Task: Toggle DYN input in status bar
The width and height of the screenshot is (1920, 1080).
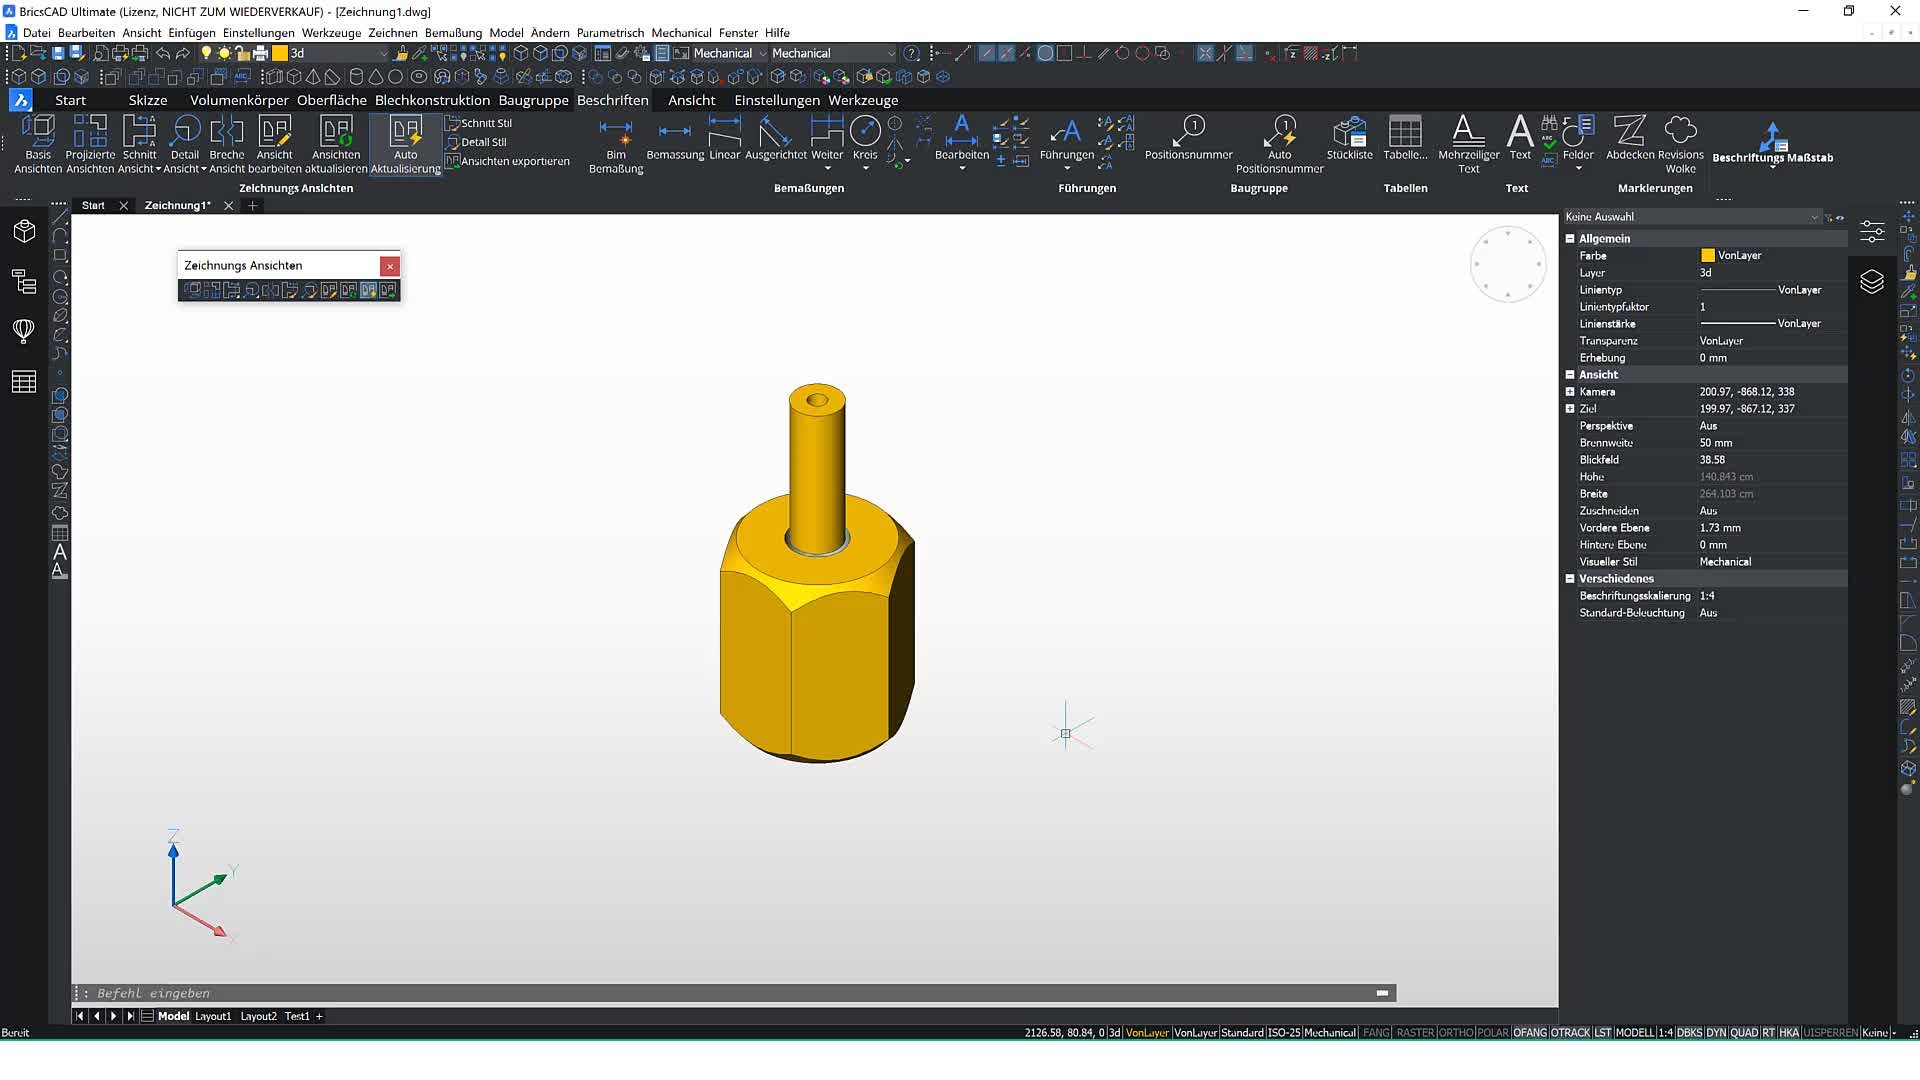Action: coord(1716,1033)
